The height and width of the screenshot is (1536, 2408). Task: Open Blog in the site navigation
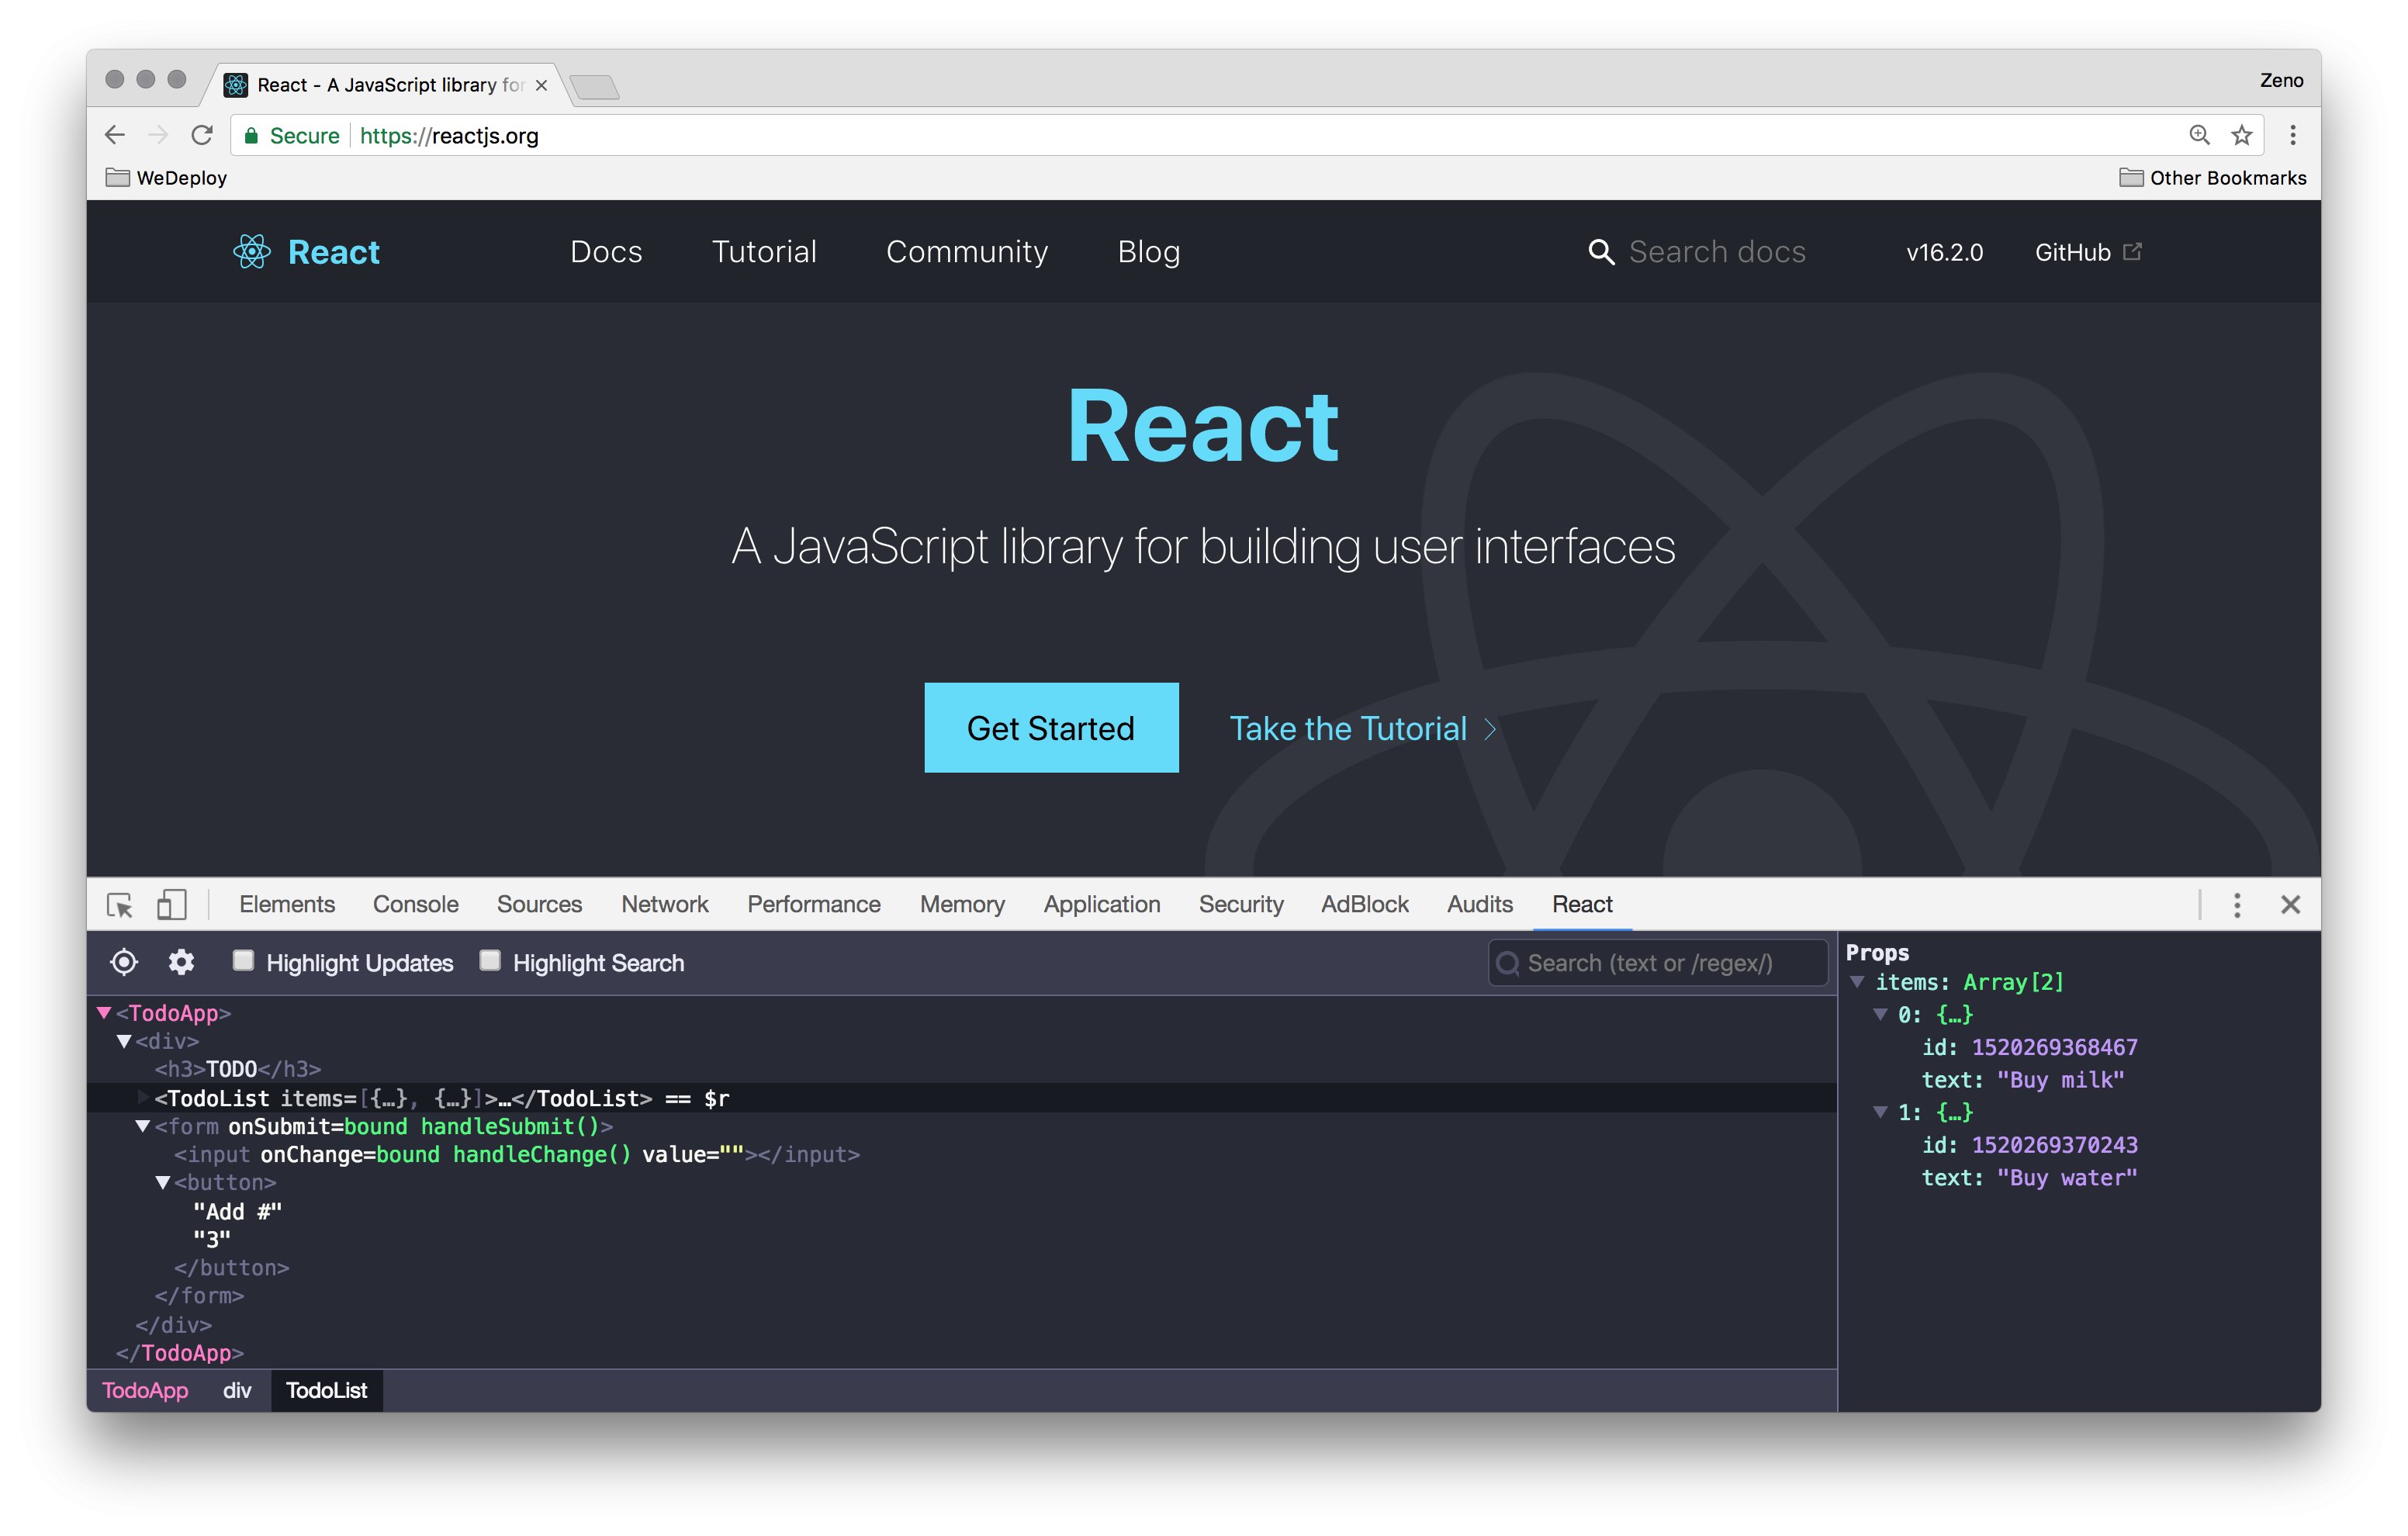1149,252
